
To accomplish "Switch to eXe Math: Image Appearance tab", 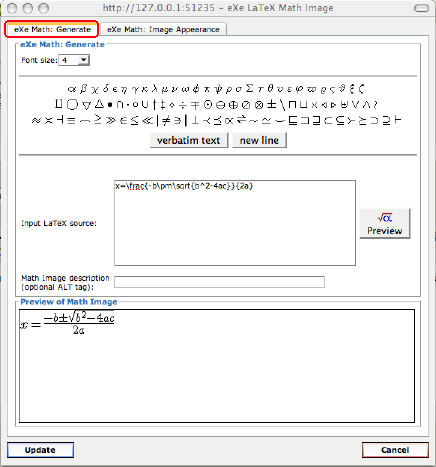I will pyautogui.click(x=163, y=30).
